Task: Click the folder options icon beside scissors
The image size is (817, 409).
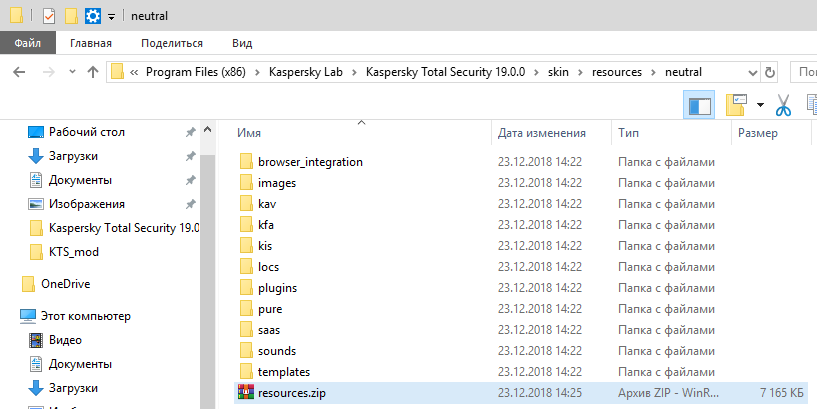Action: [737, 104]
